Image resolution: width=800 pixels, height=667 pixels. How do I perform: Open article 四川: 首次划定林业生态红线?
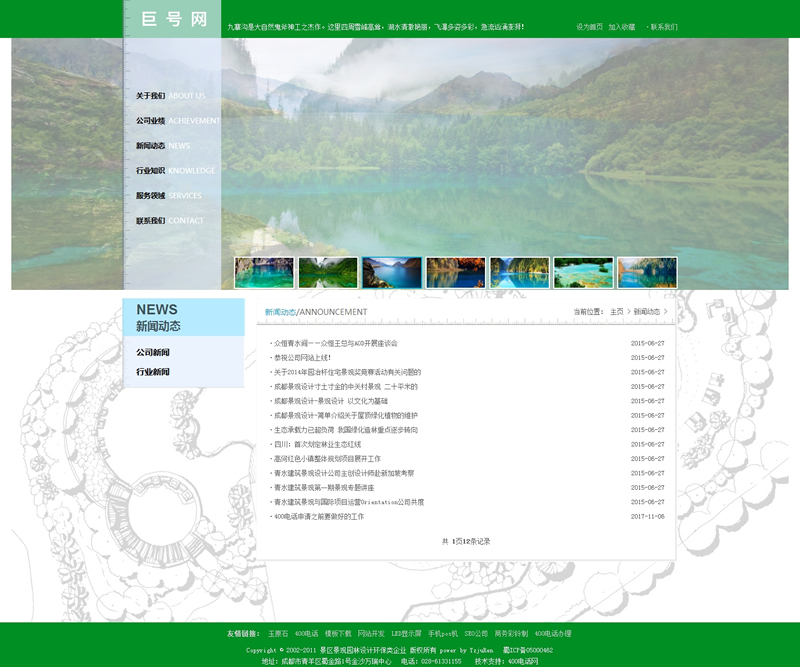pos(317,445)
